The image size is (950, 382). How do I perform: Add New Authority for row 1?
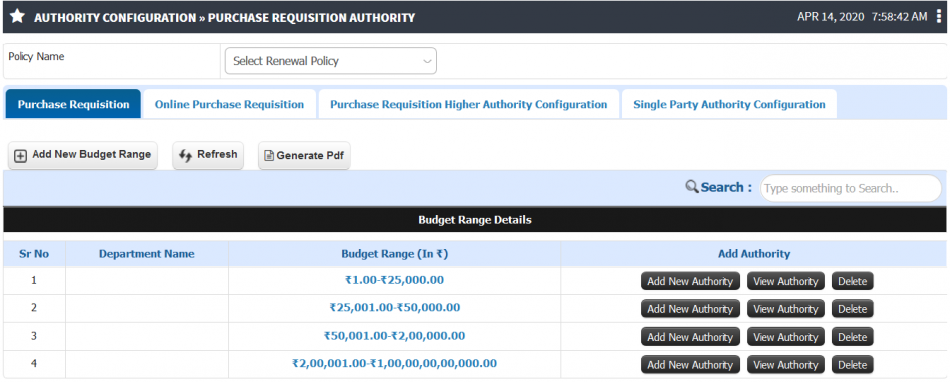(x=690, y=281)
